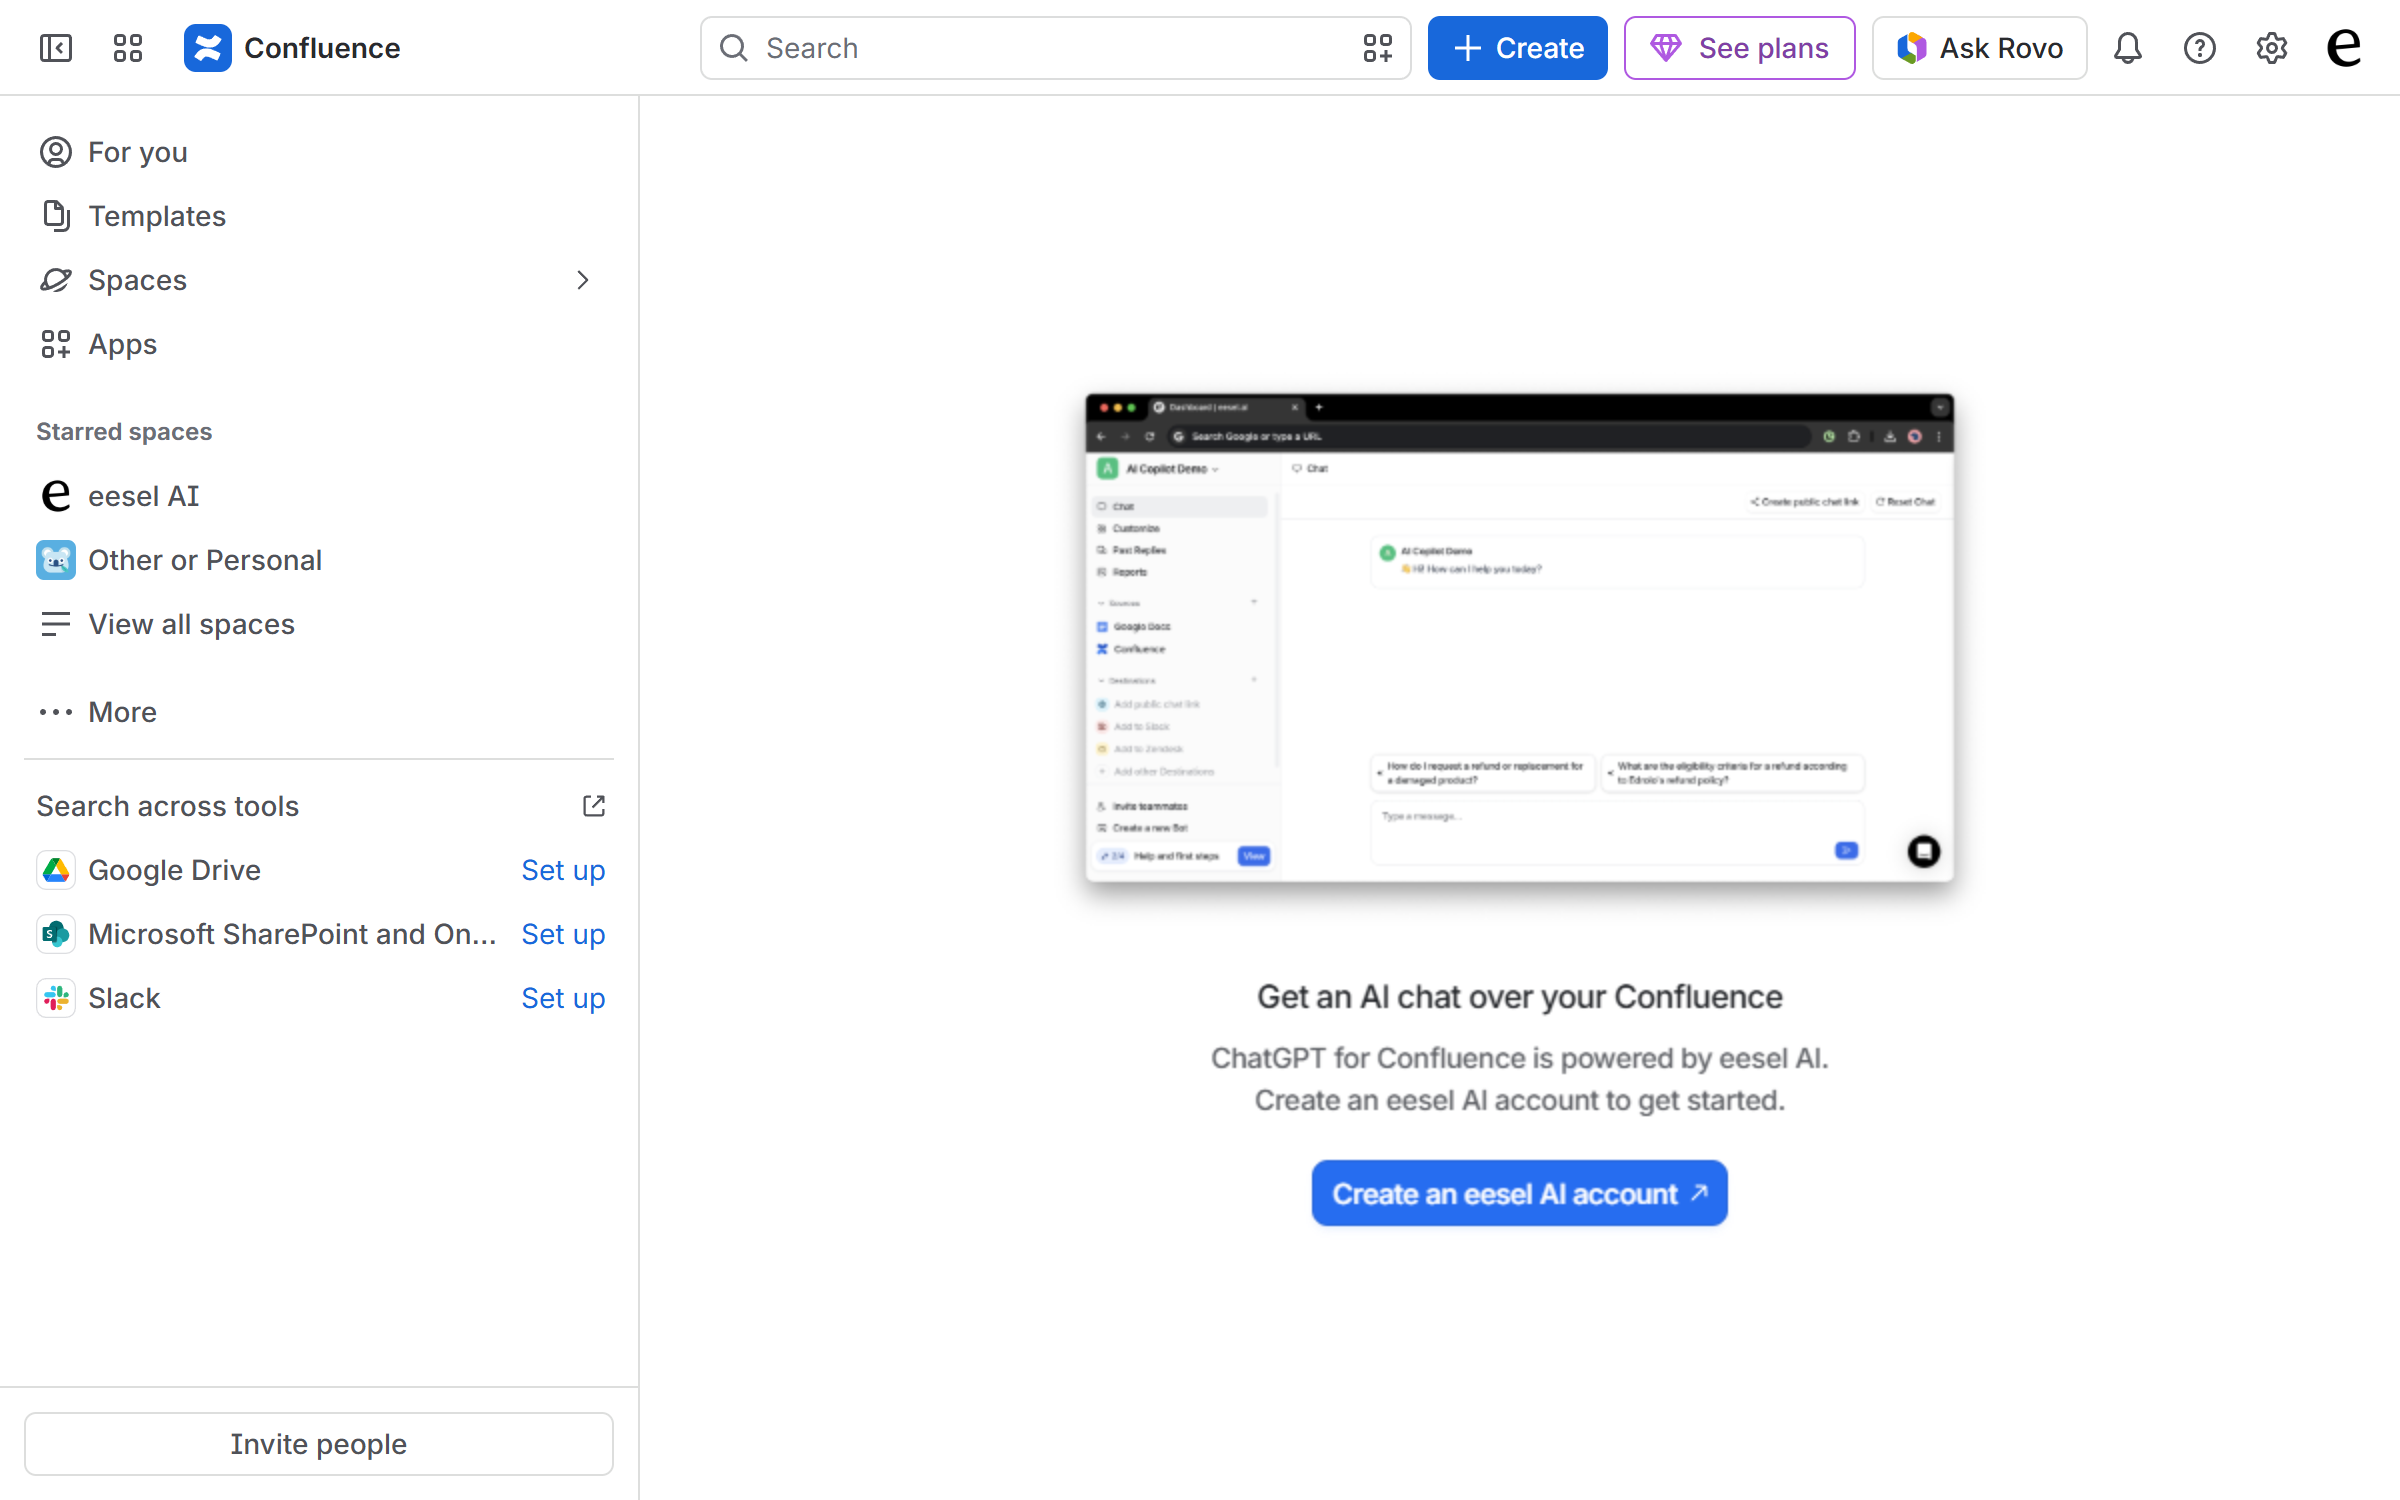Click the Confluence logo icon
Image resolution: width=2400 pixels, height=1500 pixels.
click(207, 48)
